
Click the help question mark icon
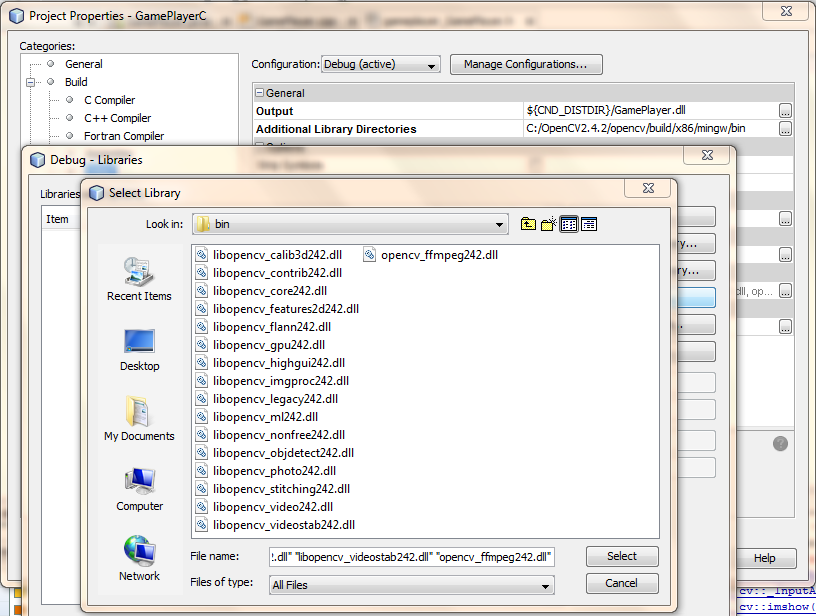(780, 444)
